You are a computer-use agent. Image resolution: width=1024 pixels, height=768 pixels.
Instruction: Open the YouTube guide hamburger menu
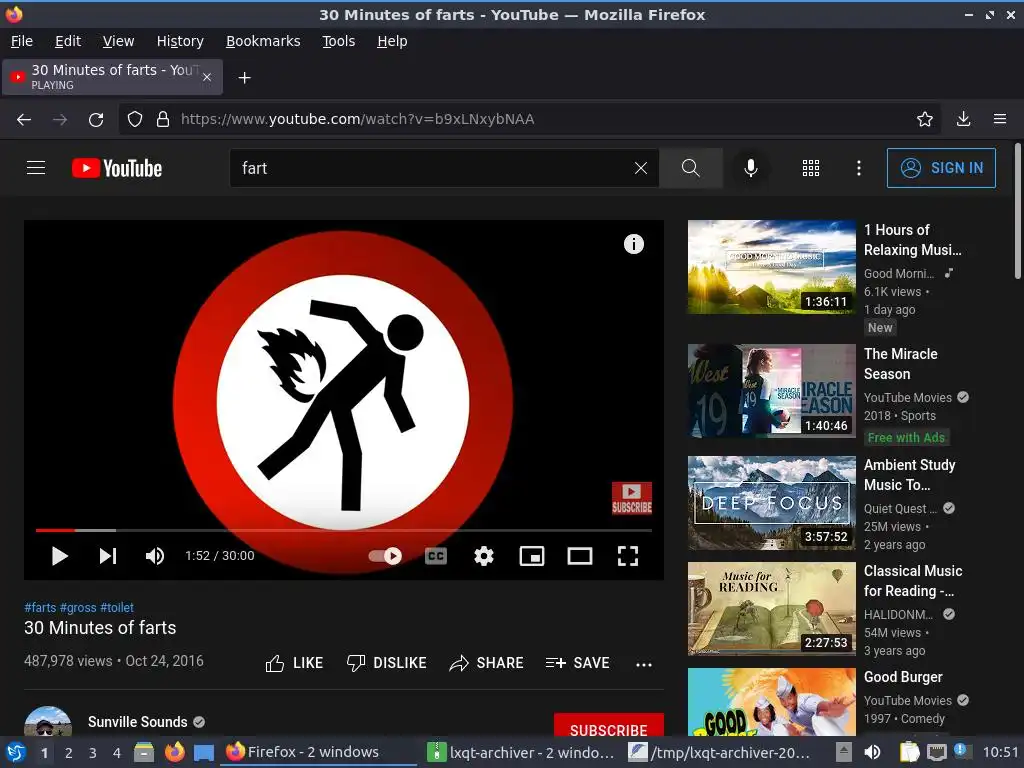pyautogui.click(x=36, y=168)
